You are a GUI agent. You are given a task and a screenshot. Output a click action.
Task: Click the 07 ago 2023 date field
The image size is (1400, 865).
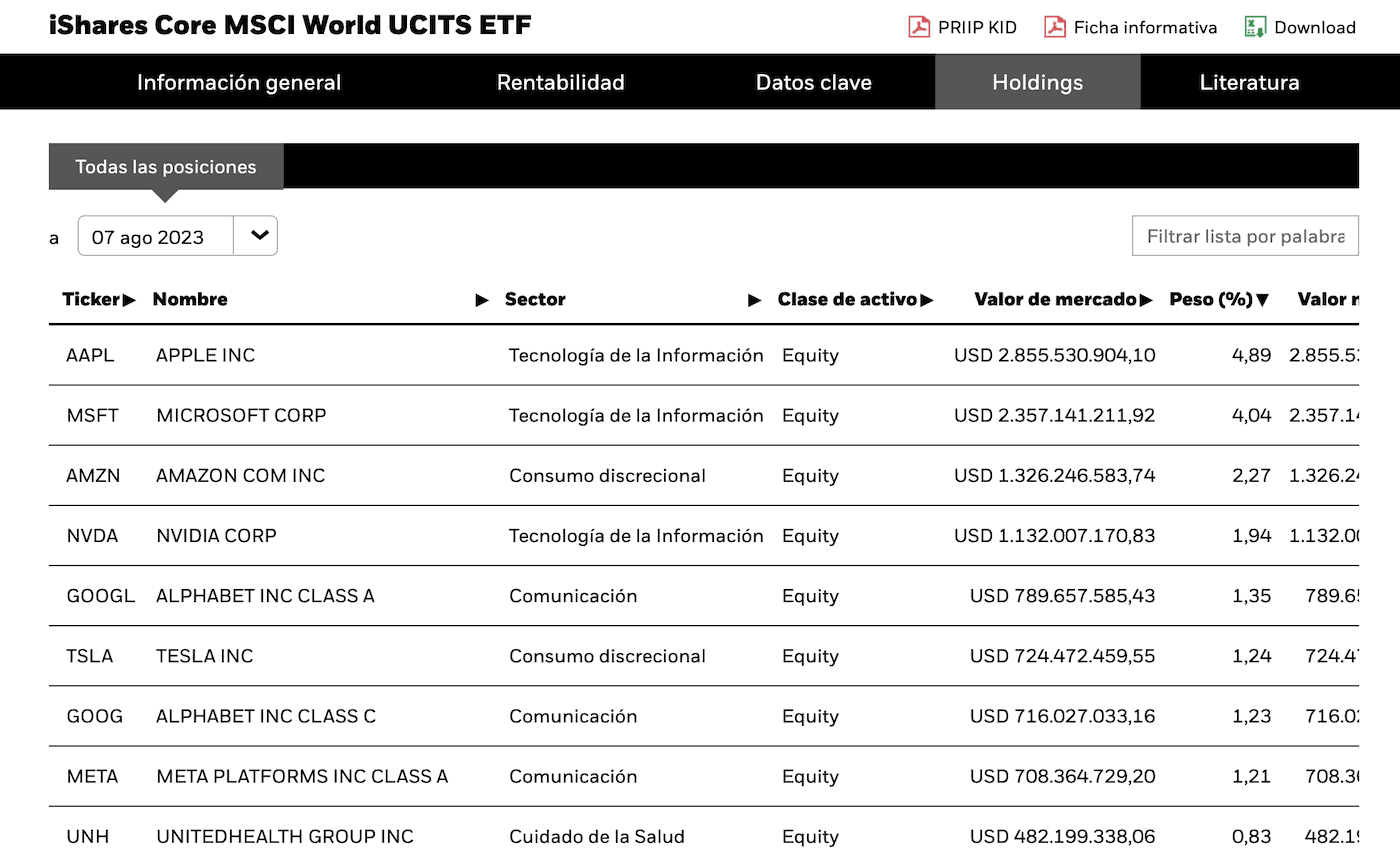pyautogui.click(x=156, y=236)
